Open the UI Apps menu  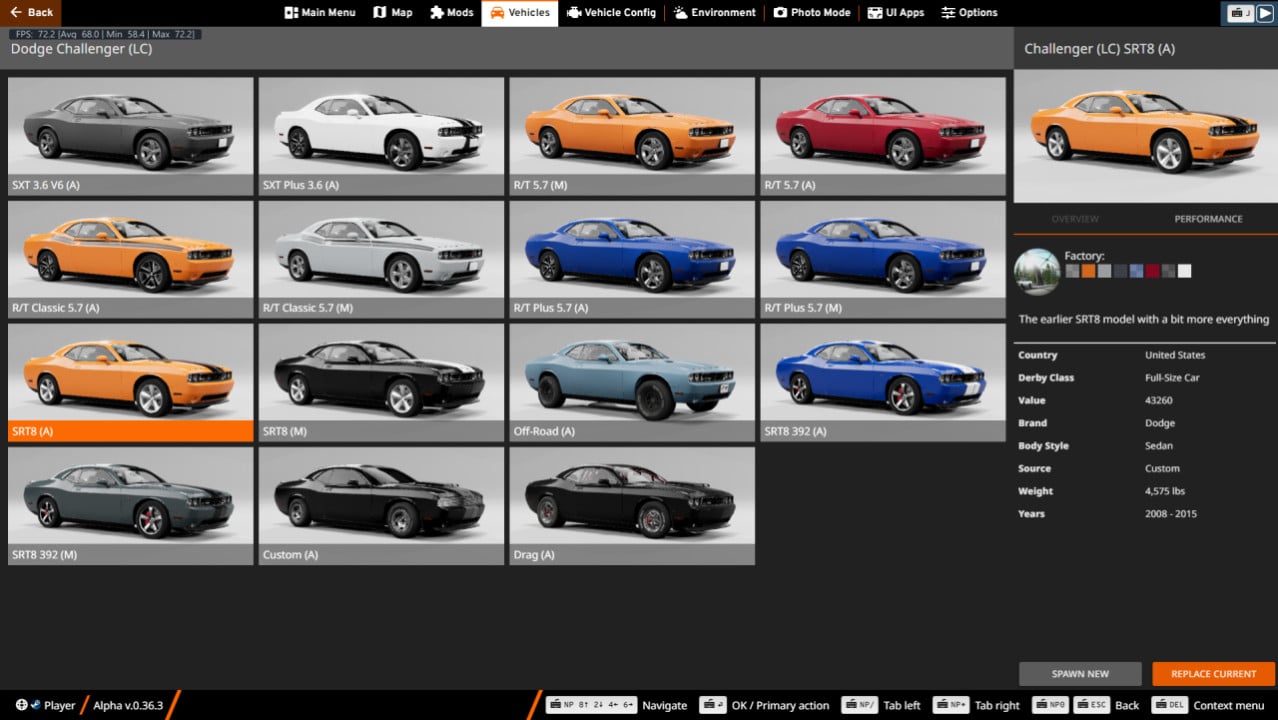tap(895, 12)
